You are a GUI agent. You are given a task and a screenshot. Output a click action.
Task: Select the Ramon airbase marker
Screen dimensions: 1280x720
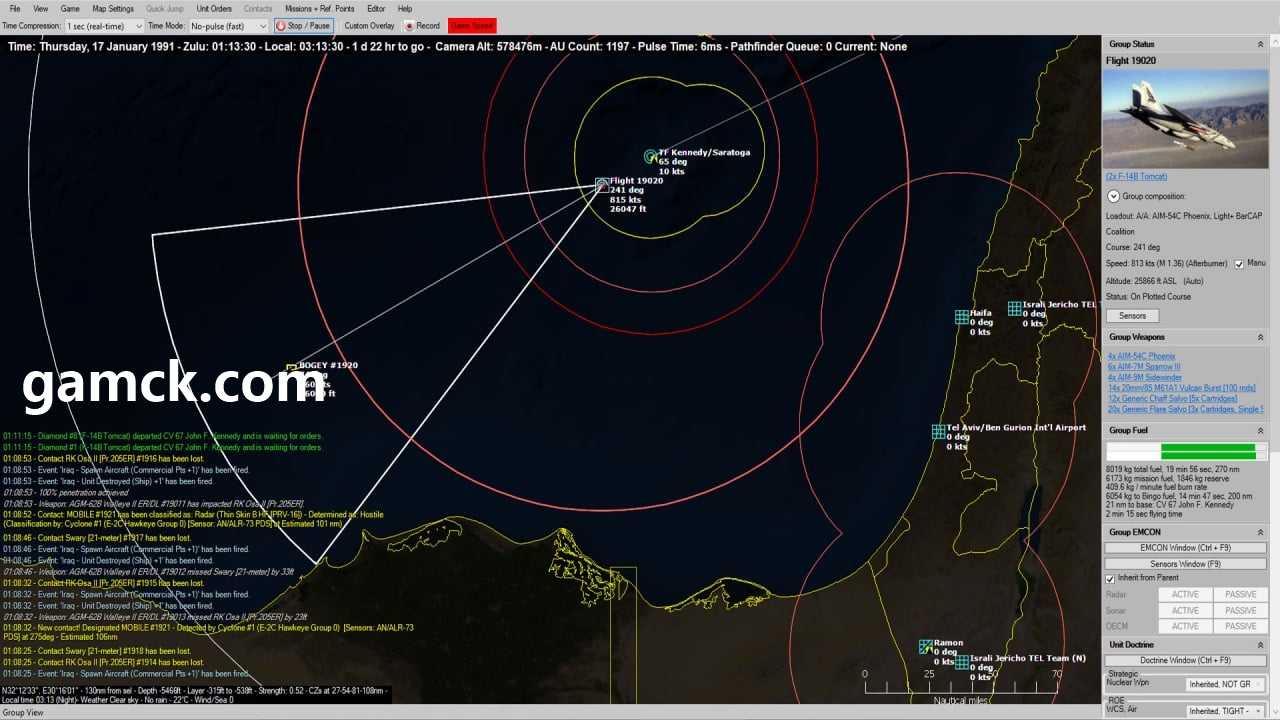pyautogui.click(x=925, y=647)
